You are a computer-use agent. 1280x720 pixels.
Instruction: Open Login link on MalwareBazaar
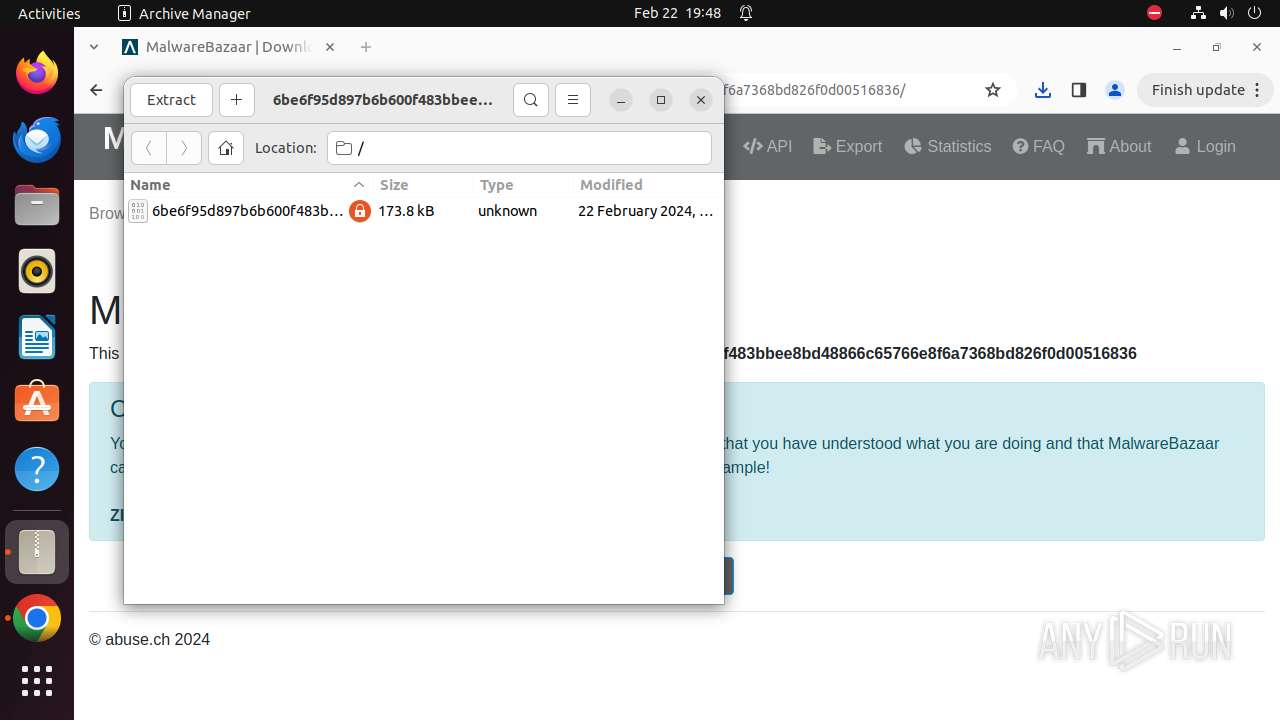tap(1205, 146)
